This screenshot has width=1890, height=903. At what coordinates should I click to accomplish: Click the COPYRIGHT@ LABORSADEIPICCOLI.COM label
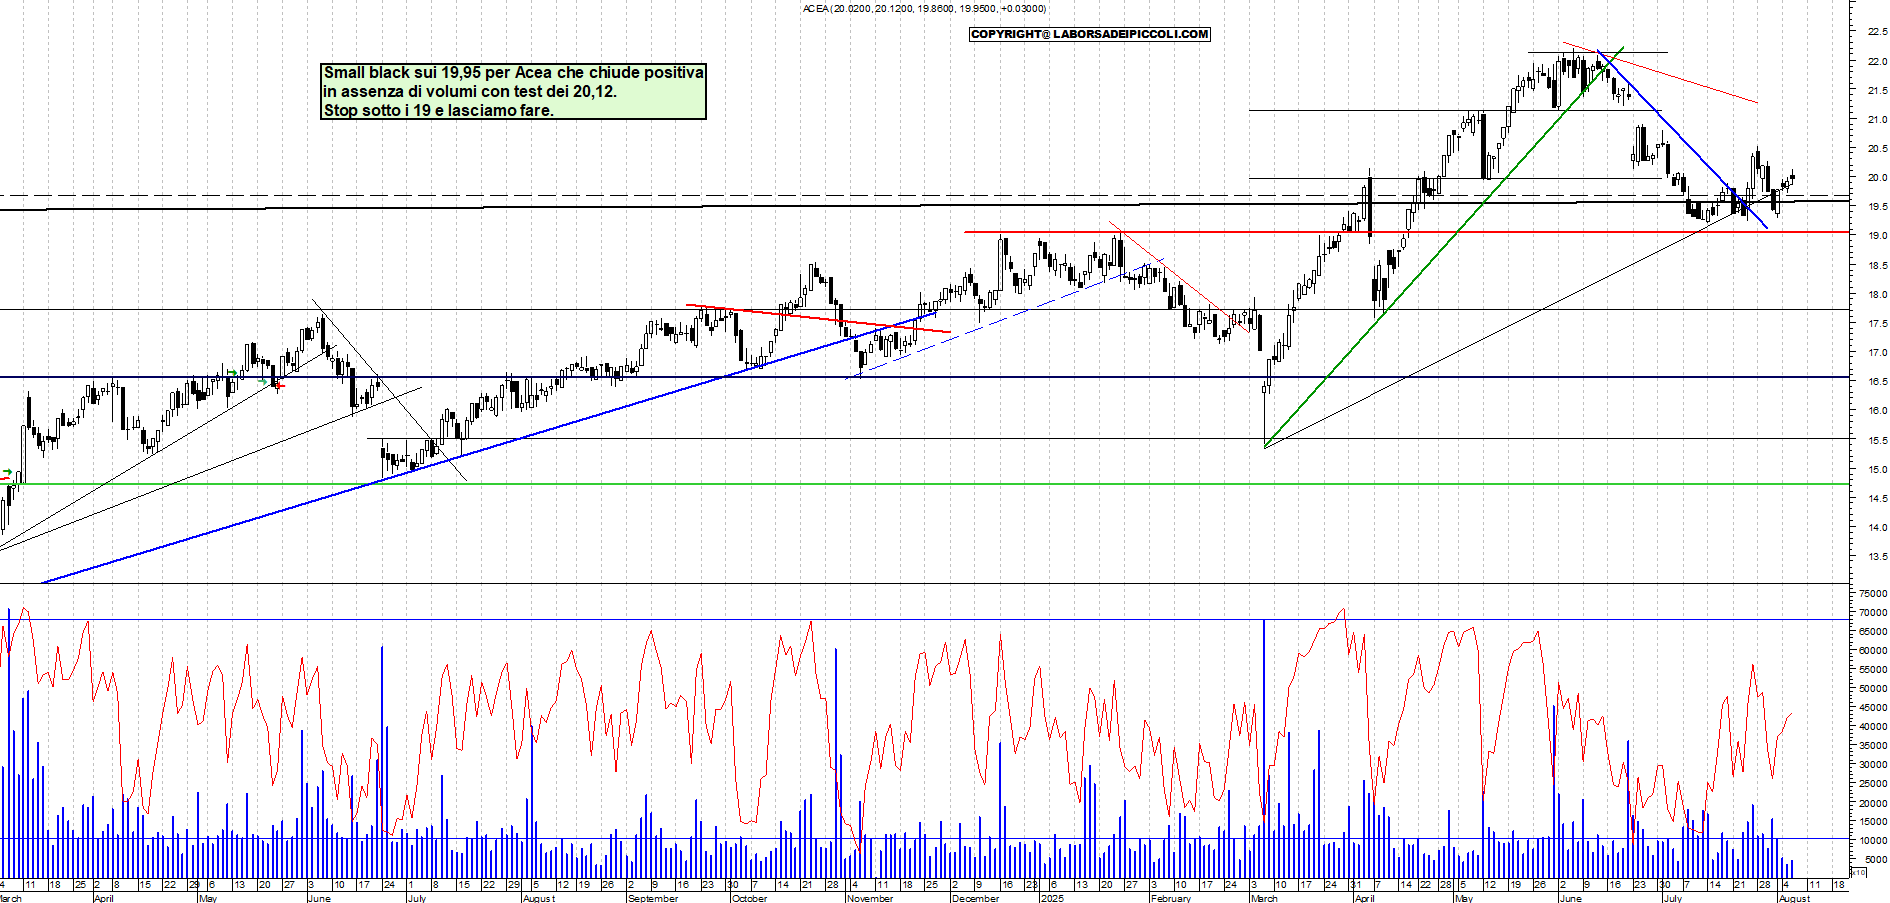tap(1090, 34)
